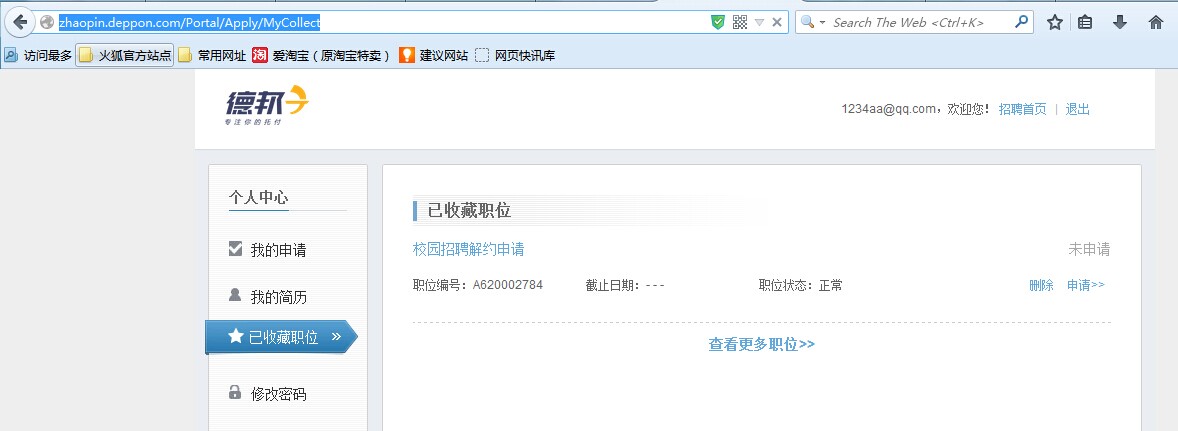
Task: Open the 火狐官方站点 bookmark folder
Action: tap(125, 55)
